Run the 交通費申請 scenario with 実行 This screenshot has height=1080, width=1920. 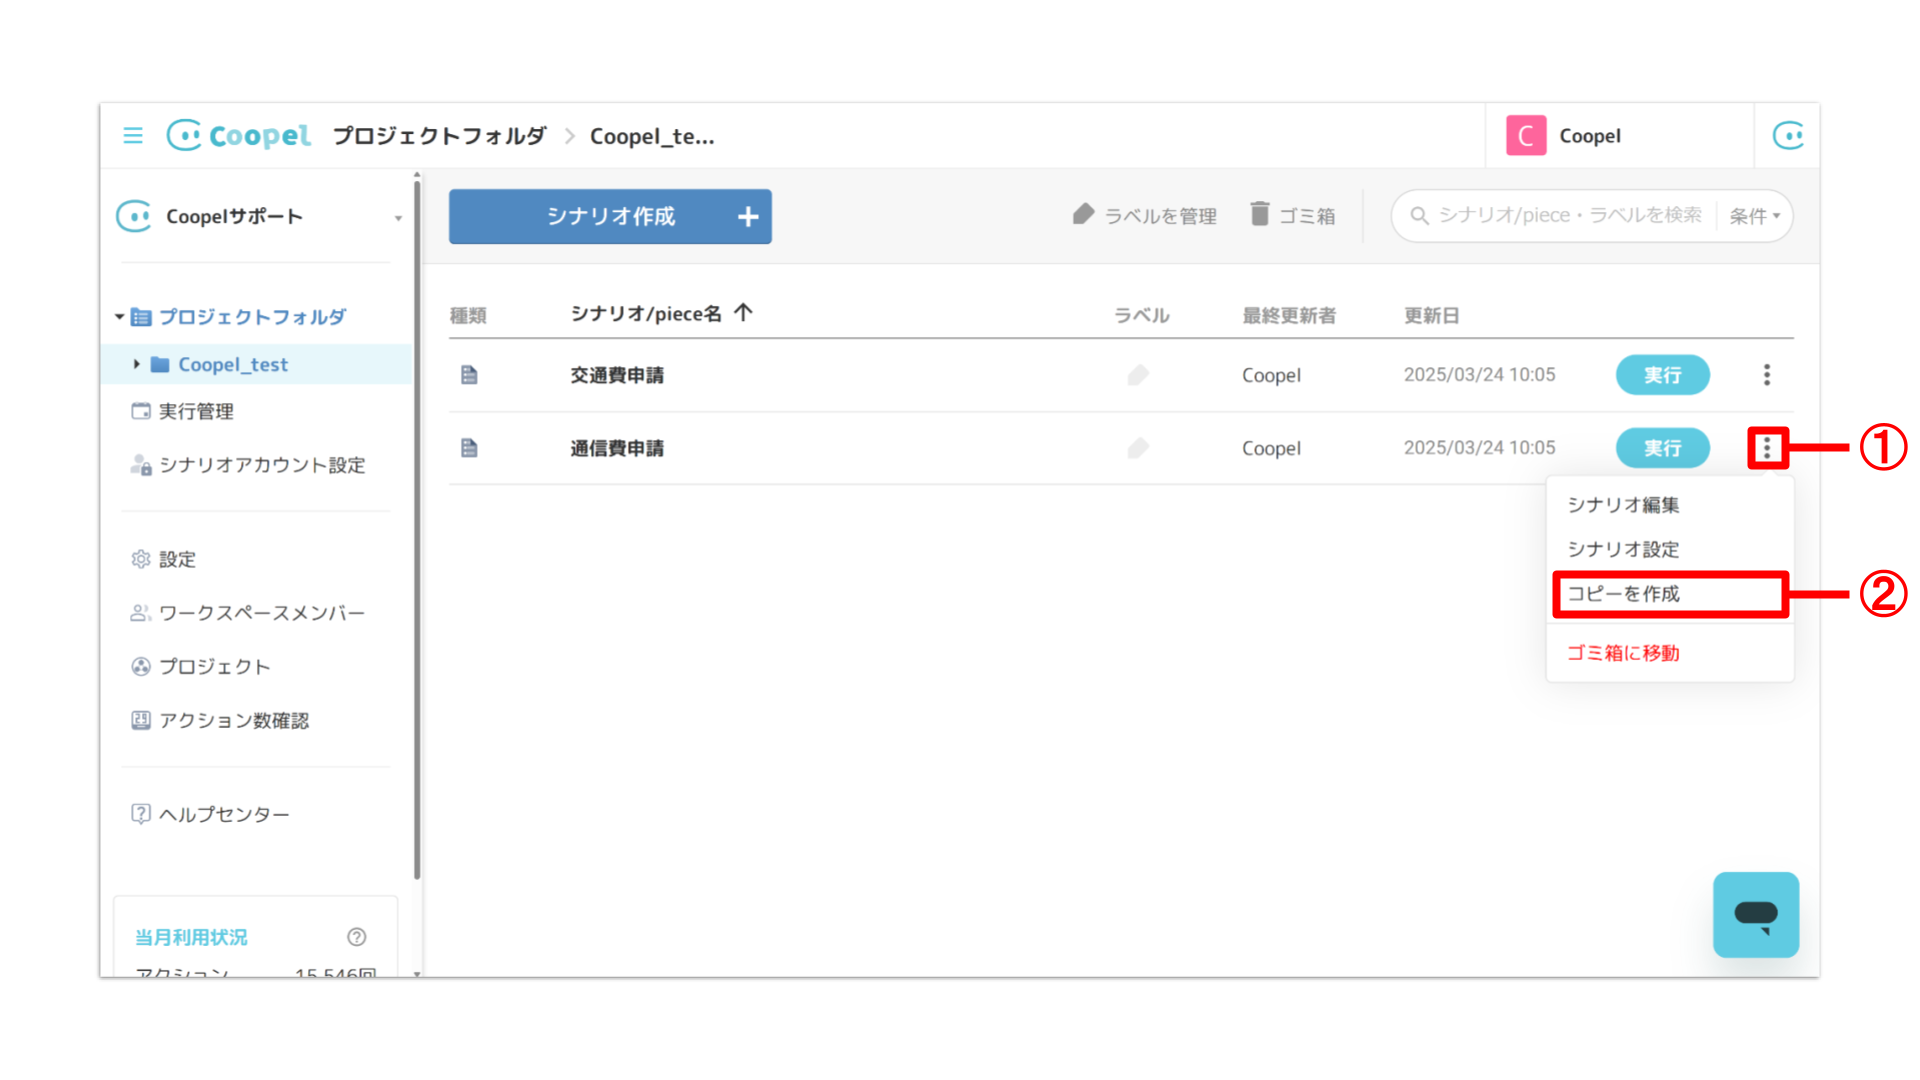pos(1662,375)
